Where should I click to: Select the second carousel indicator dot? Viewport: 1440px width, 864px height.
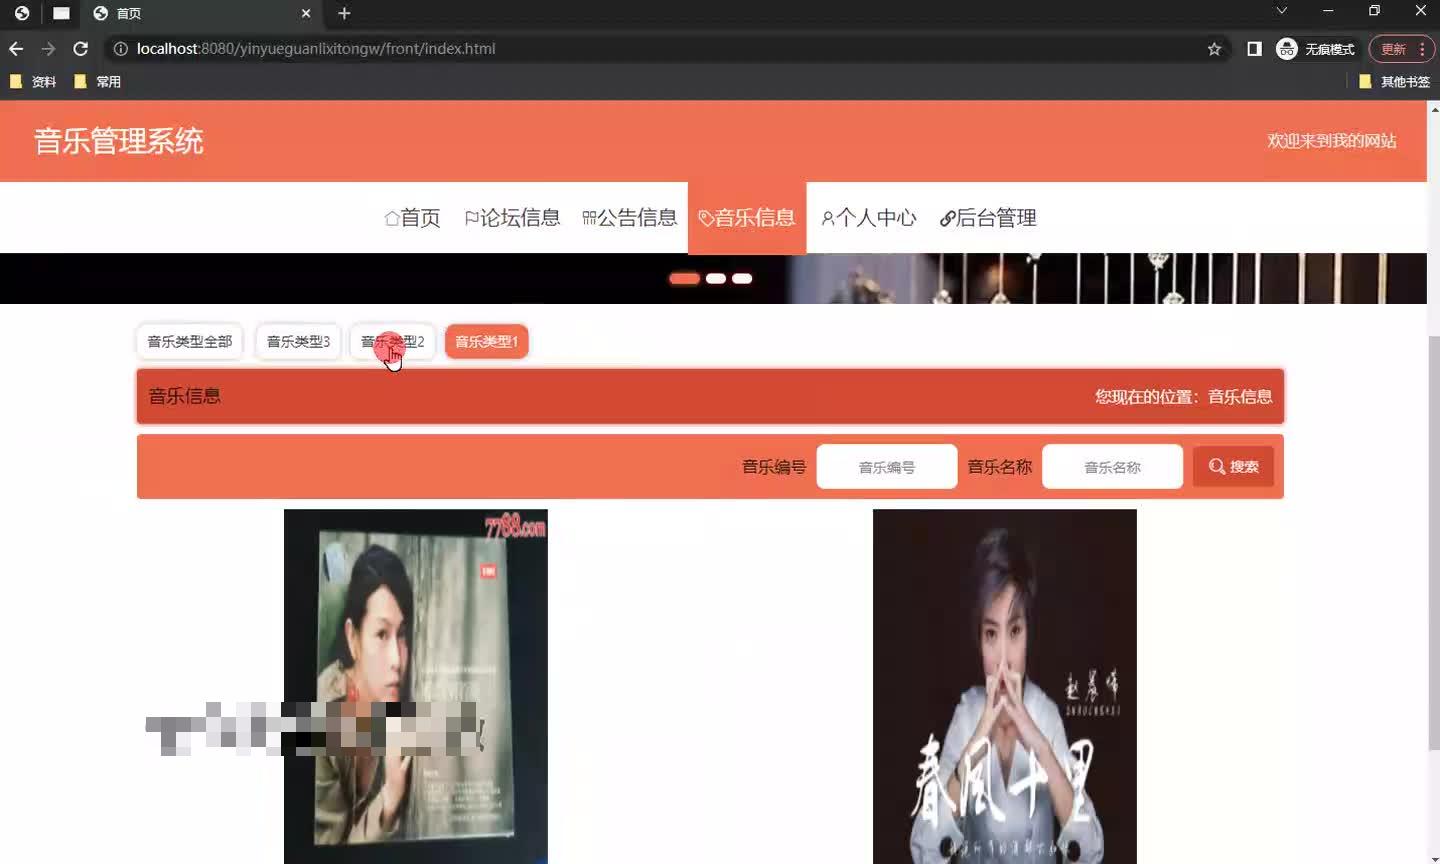pyautogui.click(x=716, y=278)
